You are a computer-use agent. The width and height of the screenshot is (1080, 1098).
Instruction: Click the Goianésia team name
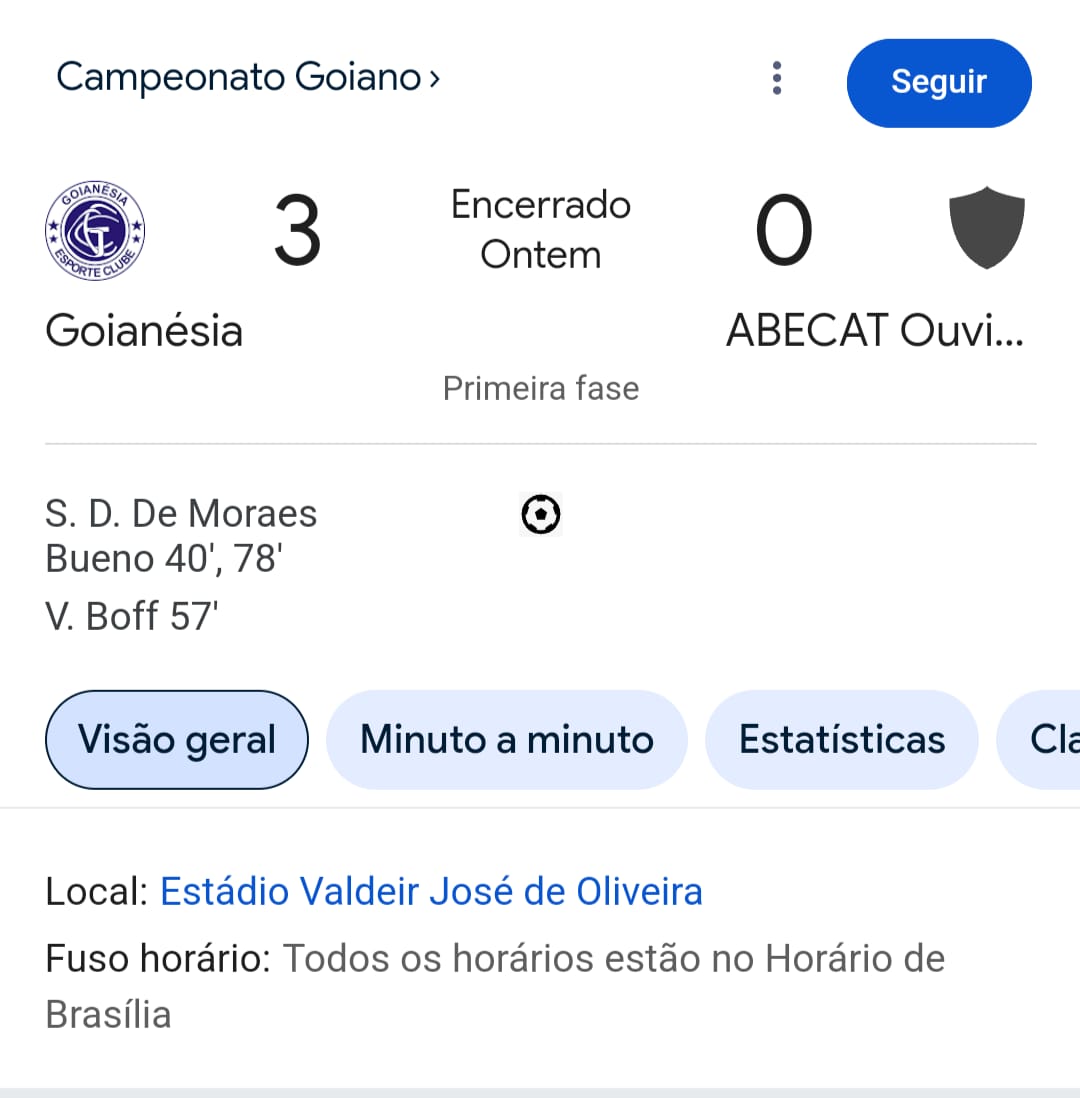(x=144, y=330)
